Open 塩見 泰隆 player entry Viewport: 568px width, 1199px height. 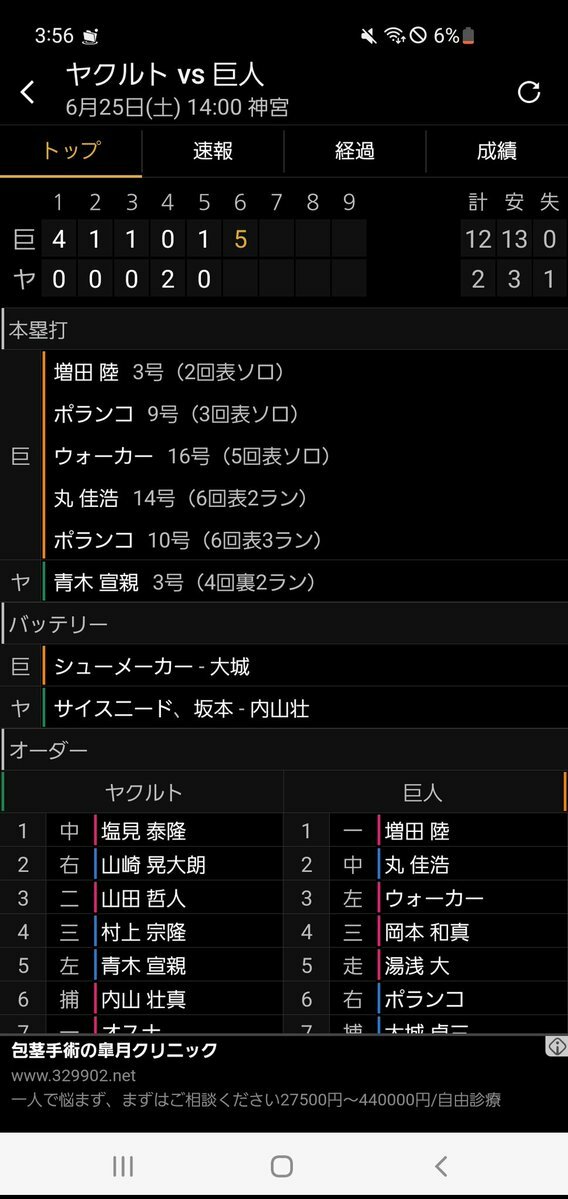pos(144,830)
